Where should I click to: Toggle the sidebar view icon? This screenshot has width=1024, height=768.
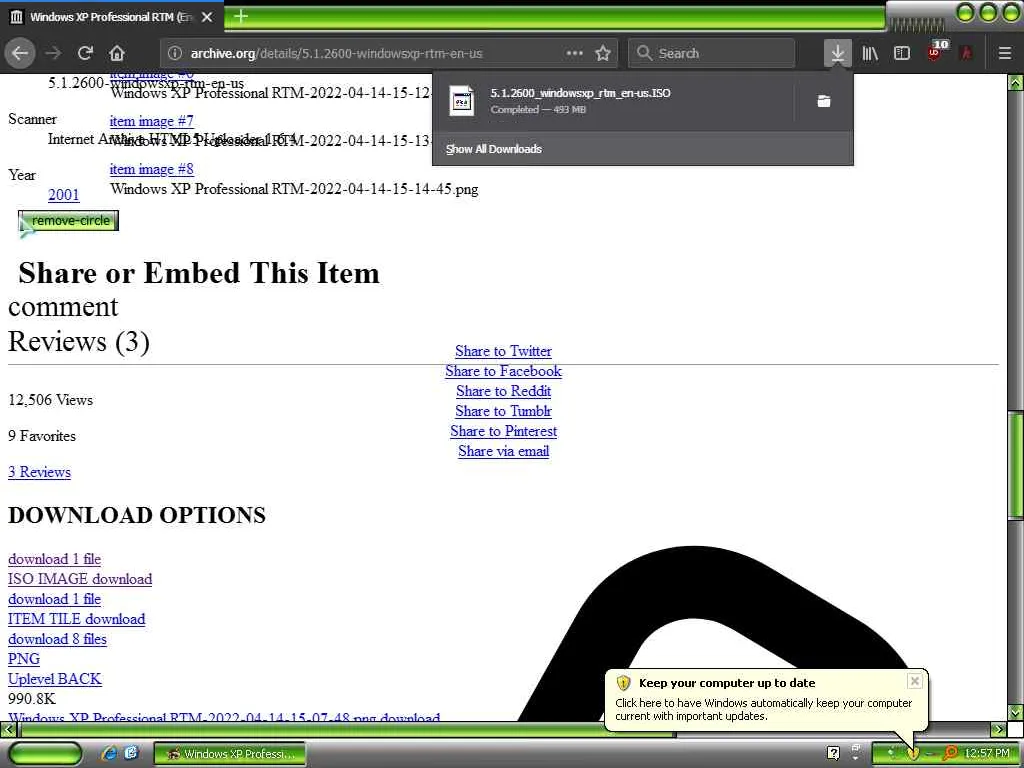click(x=902, y=53)
